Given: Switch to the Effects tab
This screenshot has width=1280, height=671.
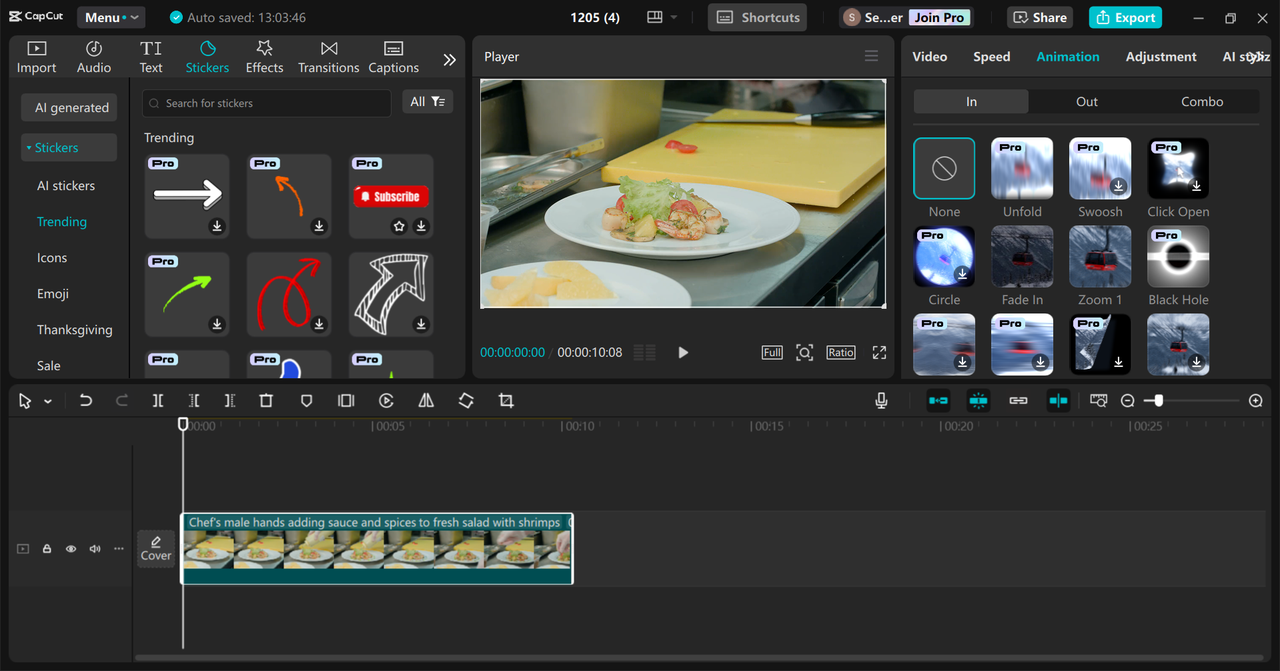Looking at the screenshot, I should coord(264,57).
